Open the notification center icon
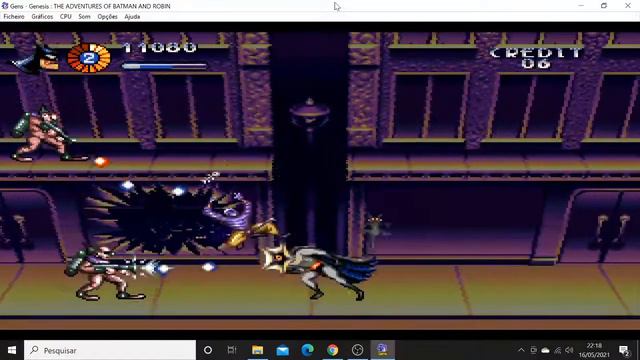Screen dimensions: 640x360 coord(624,350)
